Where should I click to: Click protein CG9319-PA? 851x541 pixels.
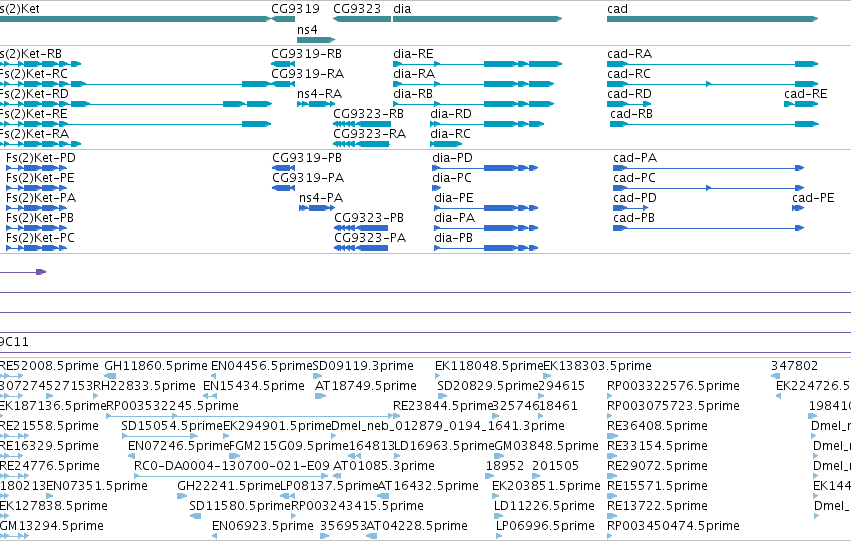point(283,188)
